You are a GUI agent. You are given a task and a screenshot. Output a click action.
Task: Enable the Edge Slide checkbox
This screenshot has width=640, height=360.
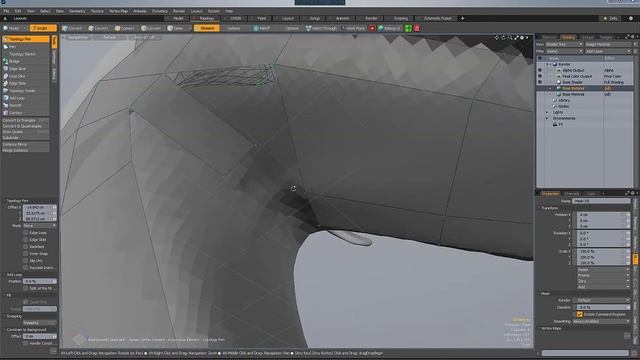coord(26,240)
